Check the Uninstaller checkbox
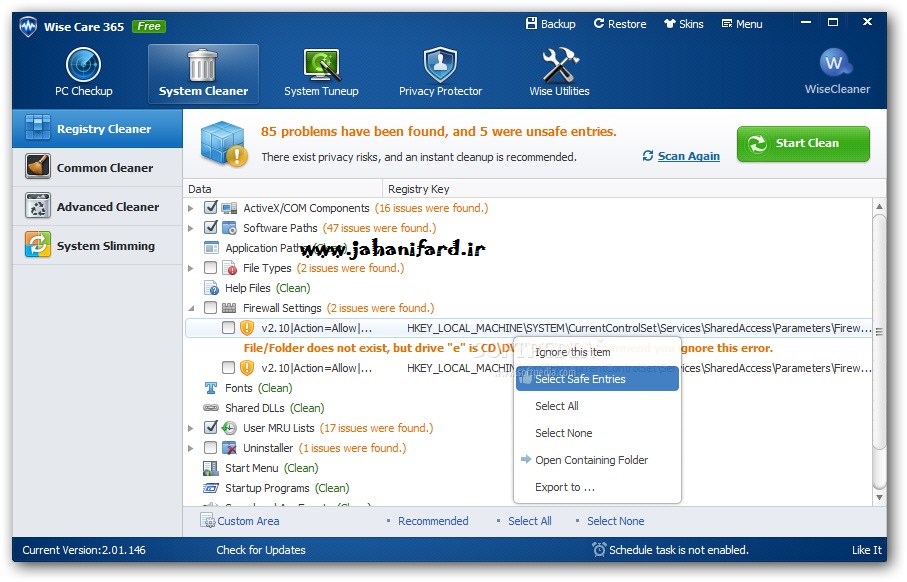This screenshot has width=907, height=582. pos(211,448)
